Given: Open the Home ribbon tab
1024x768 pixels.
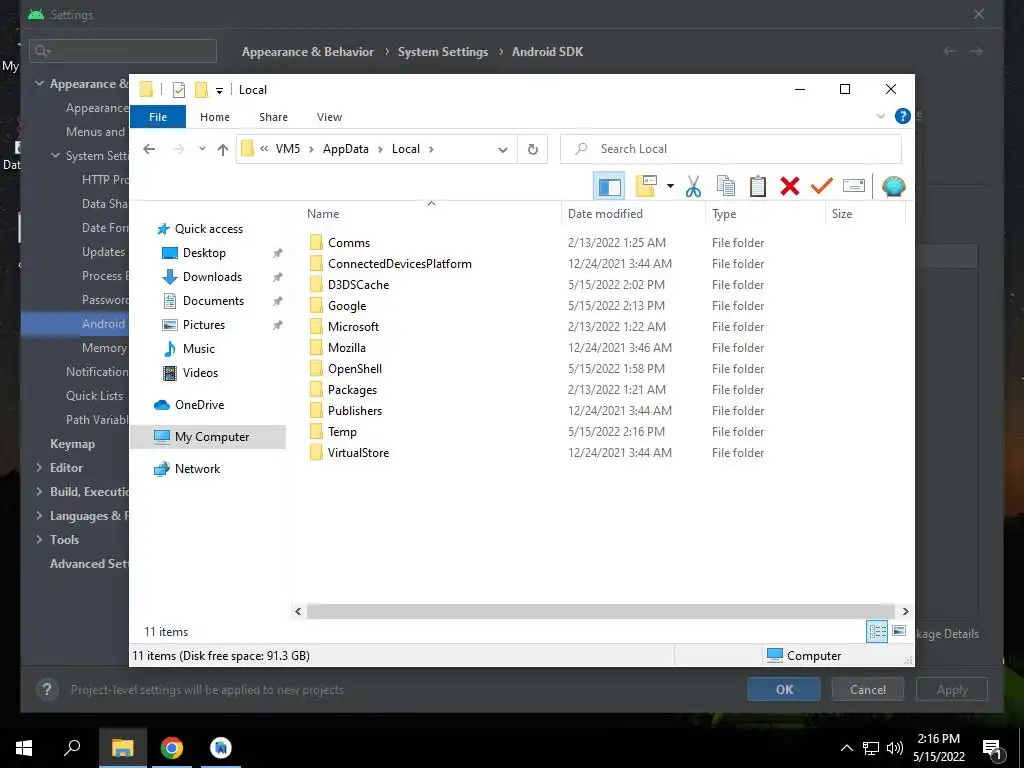Looking at the screenshot, I should [215, 117].
